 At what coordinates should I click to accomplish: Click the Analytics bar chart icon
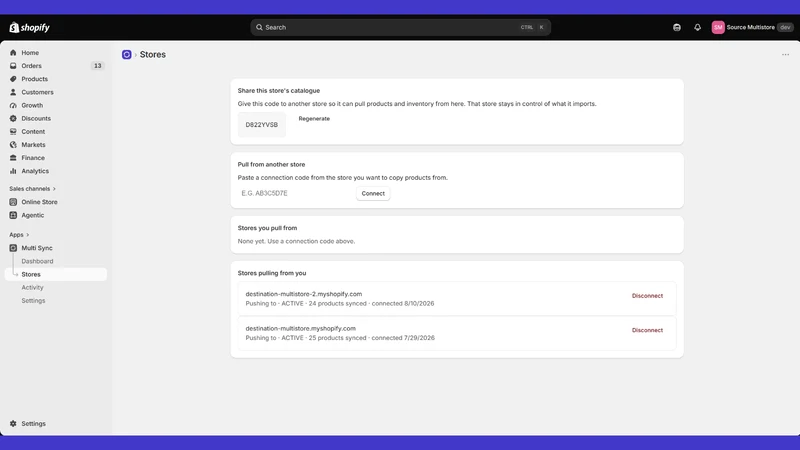(13, 171)
